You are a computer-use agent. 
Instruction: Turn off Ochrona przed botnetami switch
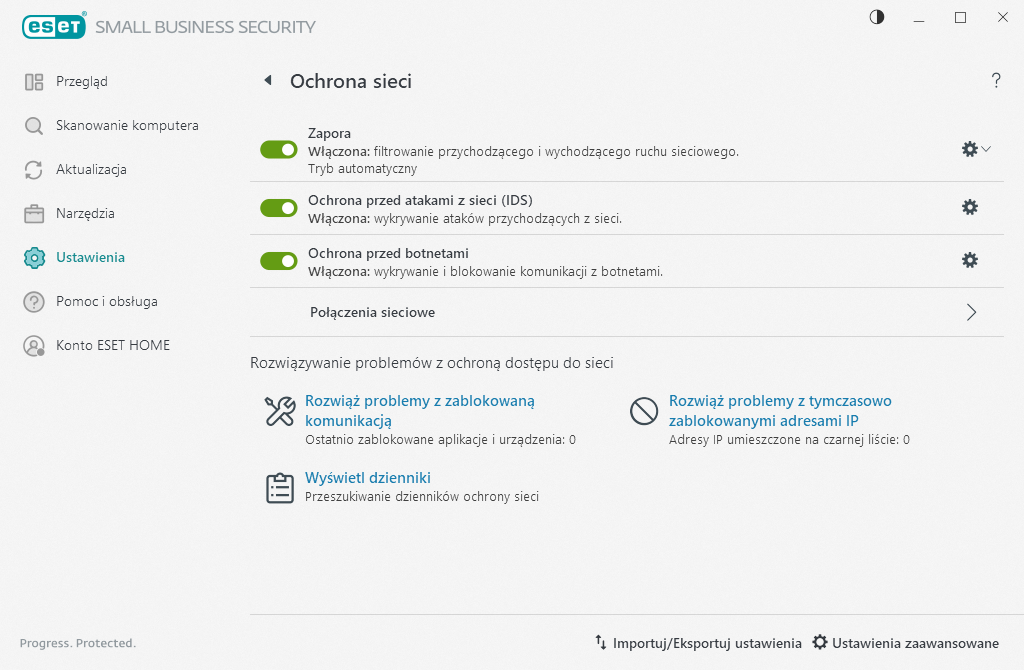(x=279, y=260)
